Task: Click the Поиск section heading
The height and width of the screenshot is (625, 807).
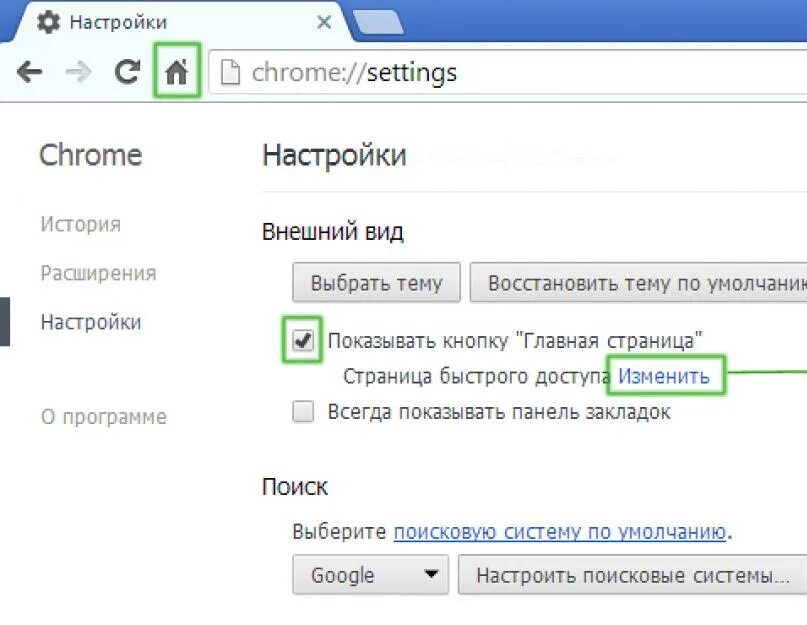Action: pyautogui.click(x=294, y=487)
